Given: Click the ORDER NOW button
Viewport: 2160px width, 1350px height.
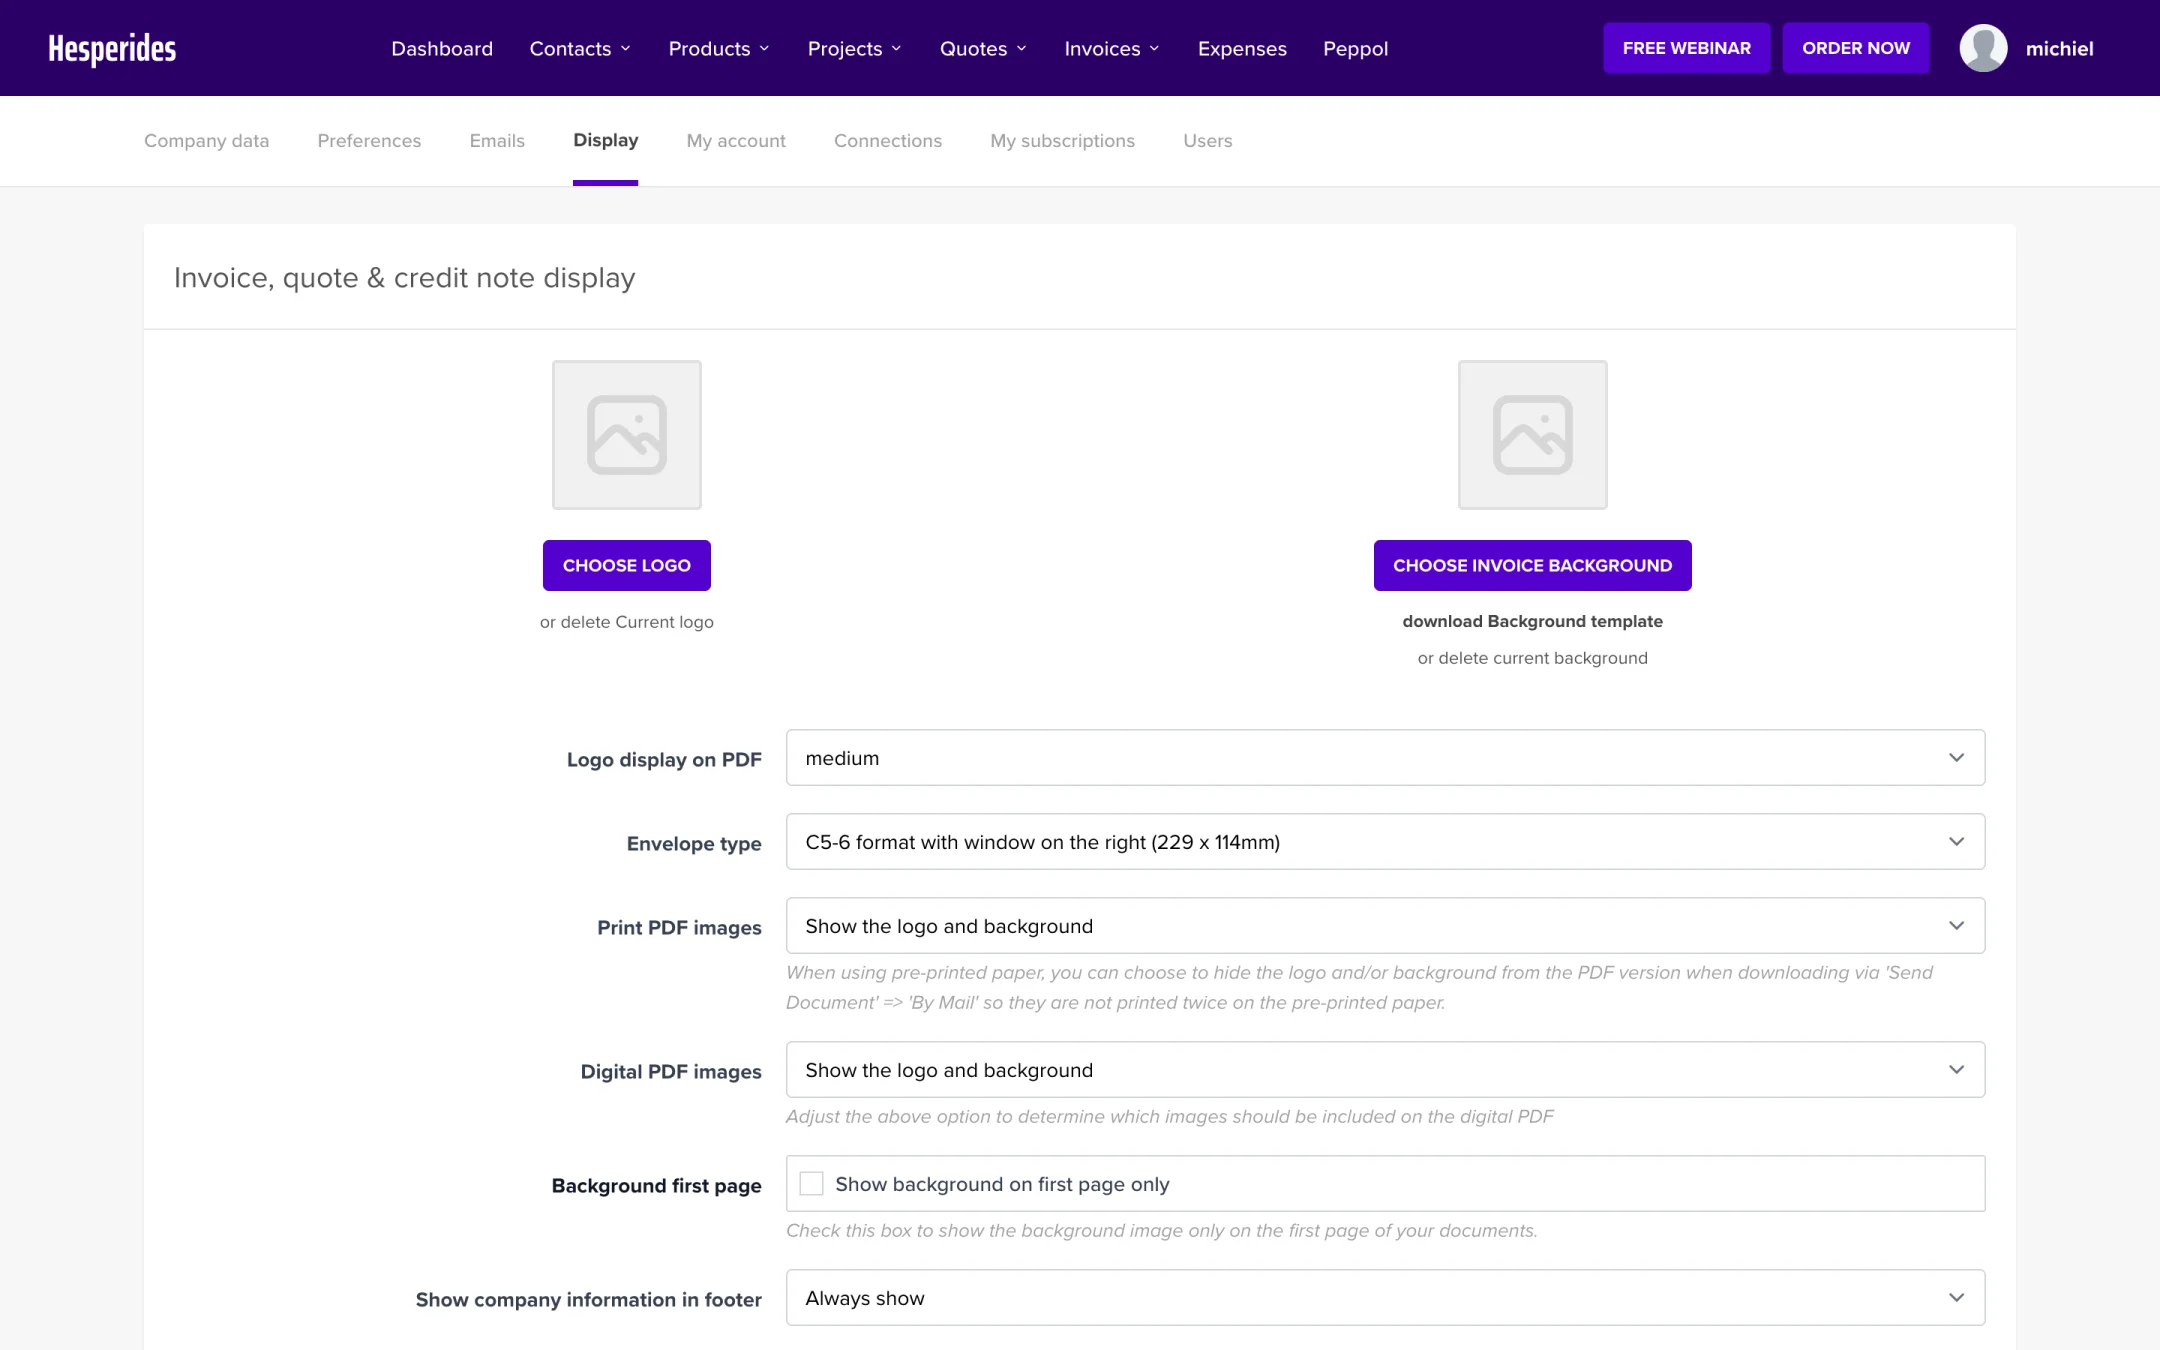Looking at the screenshot, I should coord(1856,48).
